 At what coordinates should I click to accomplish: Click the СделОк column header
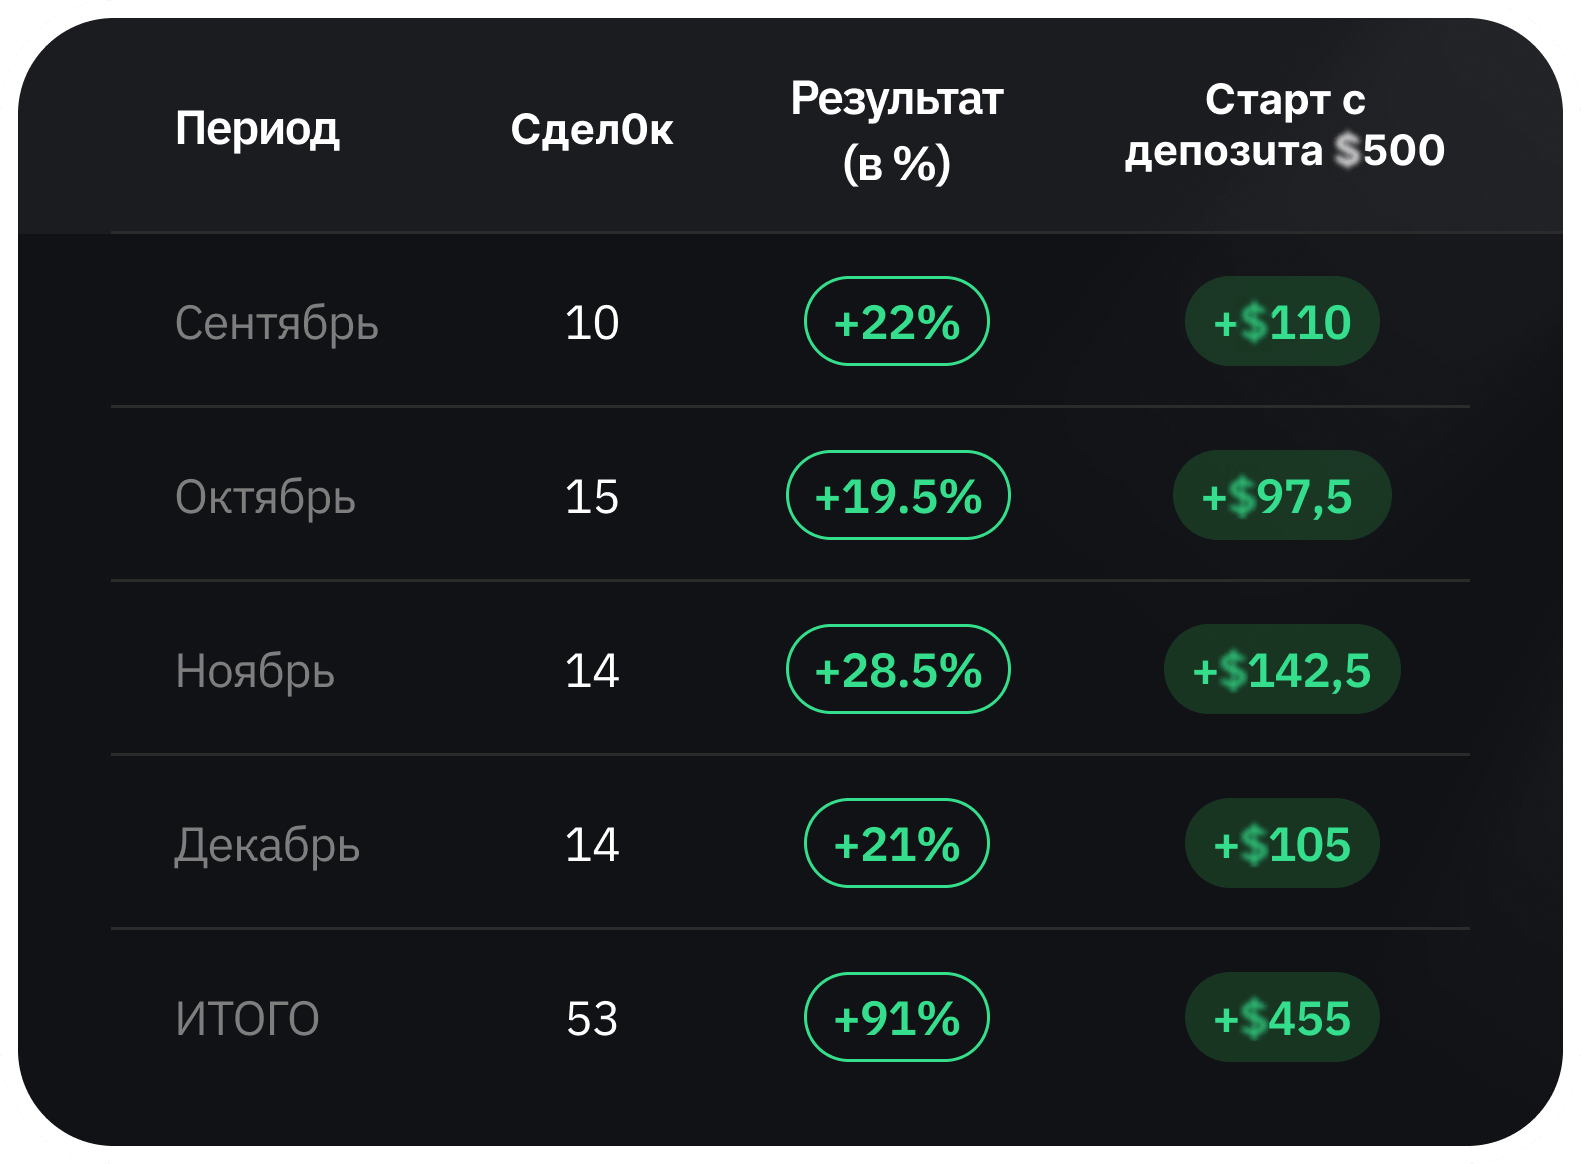tap(591, 129)
